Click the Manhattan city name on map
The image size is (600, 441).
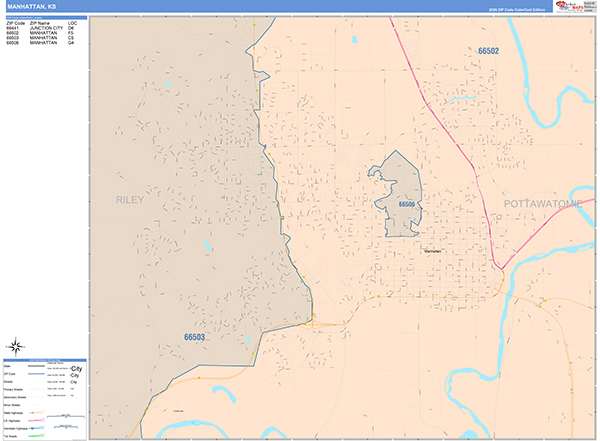(x=432, y=251)
